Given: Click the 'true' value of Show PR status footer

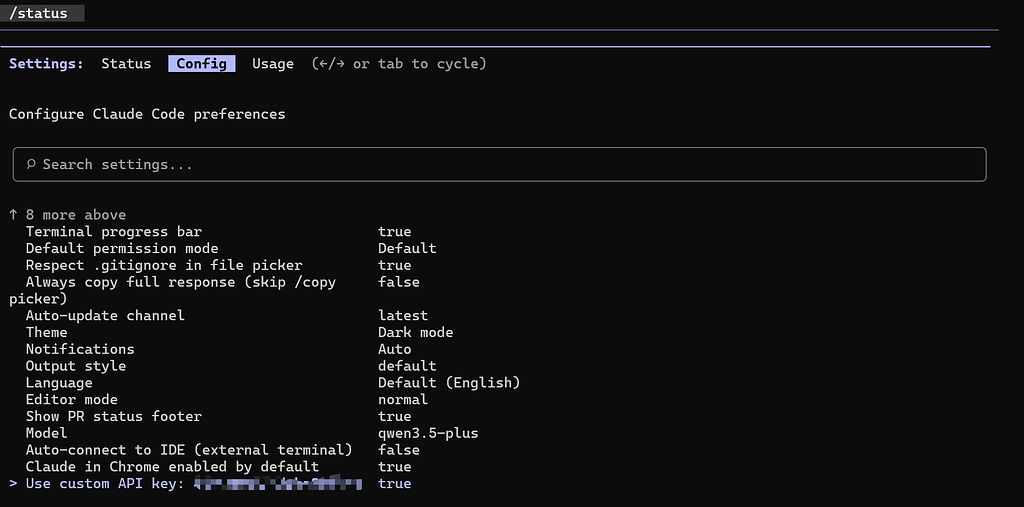Looking at the screenshot, I should point(394,417).
